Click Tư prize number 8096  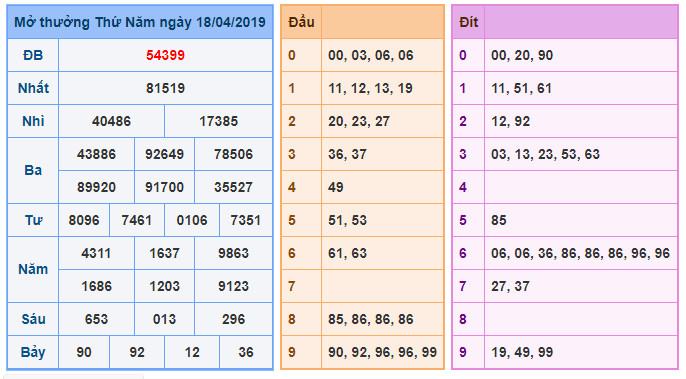[x=84, y=220]
